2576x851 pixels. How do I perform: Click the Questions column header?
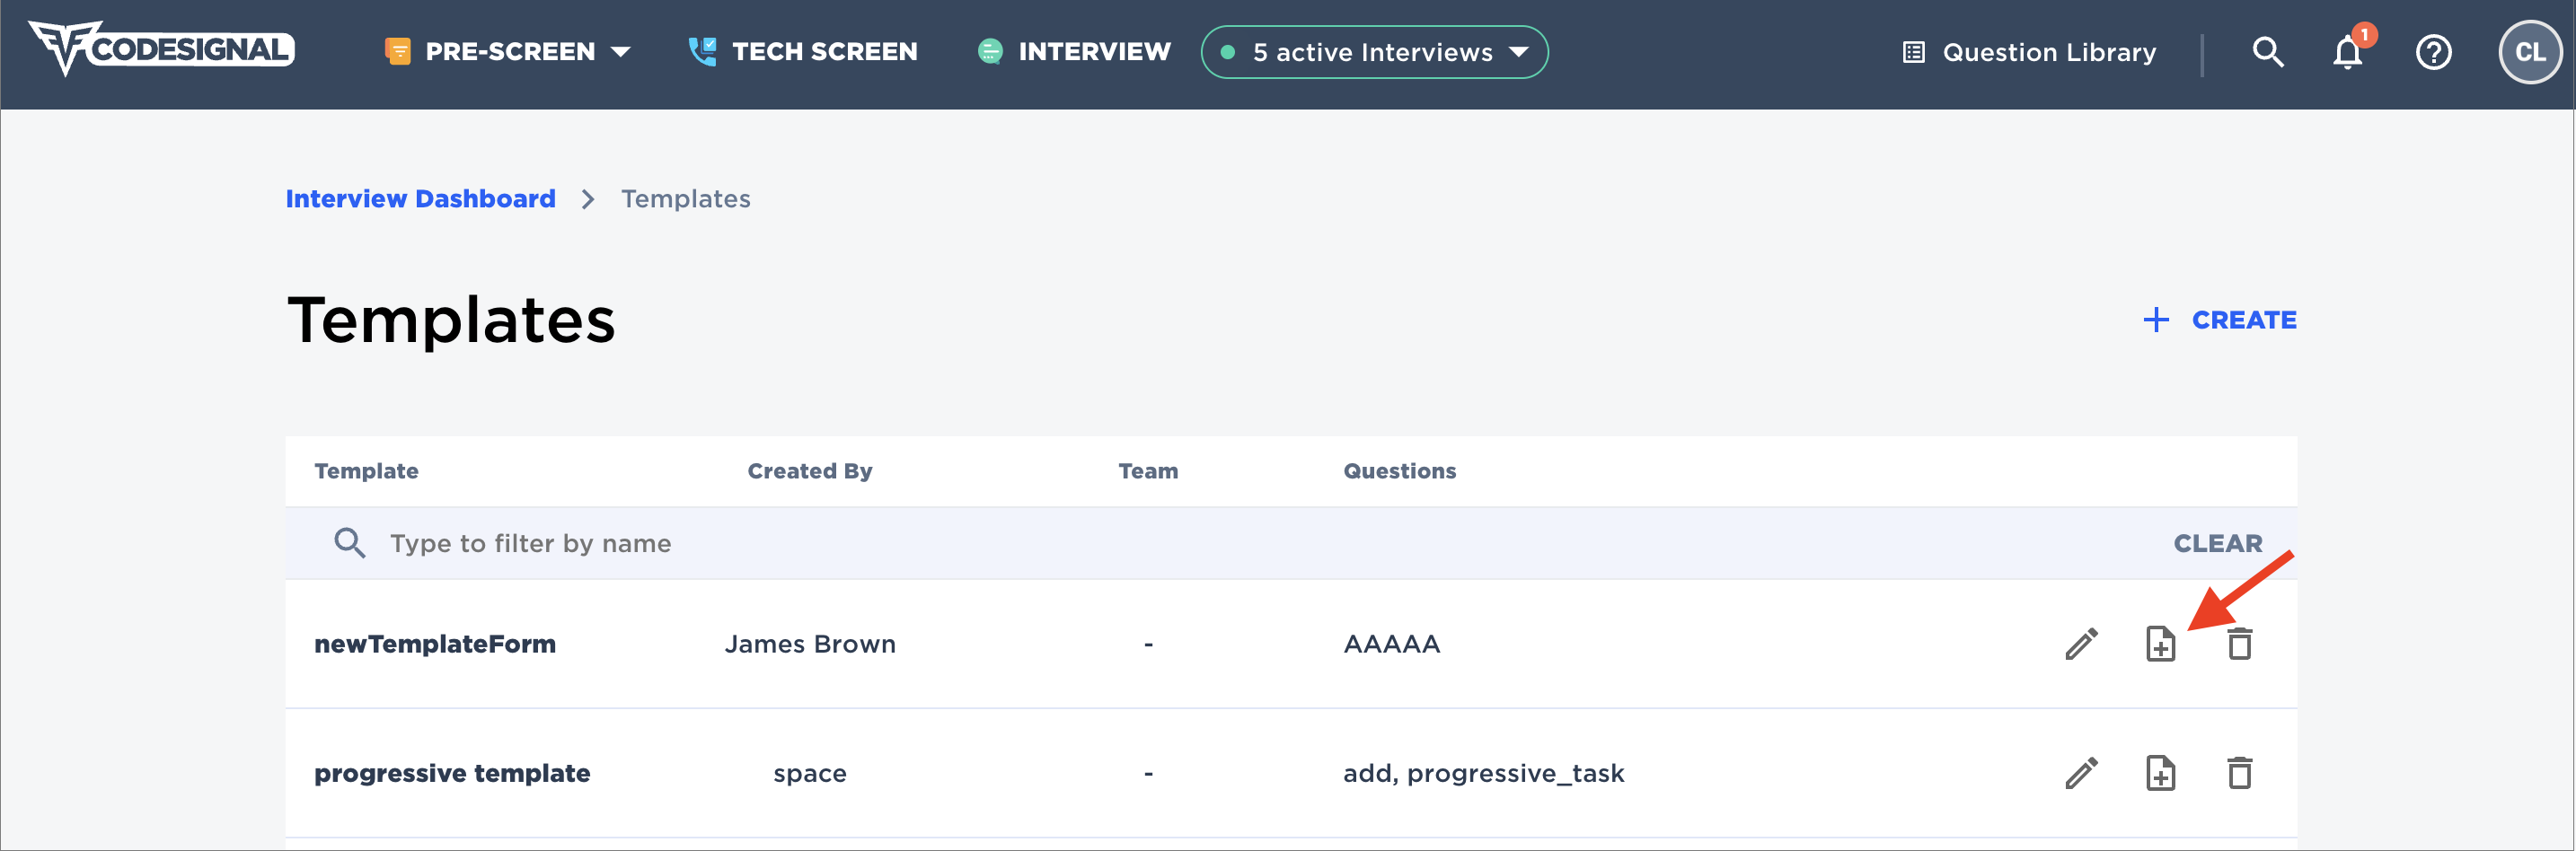pos(1399,471)
